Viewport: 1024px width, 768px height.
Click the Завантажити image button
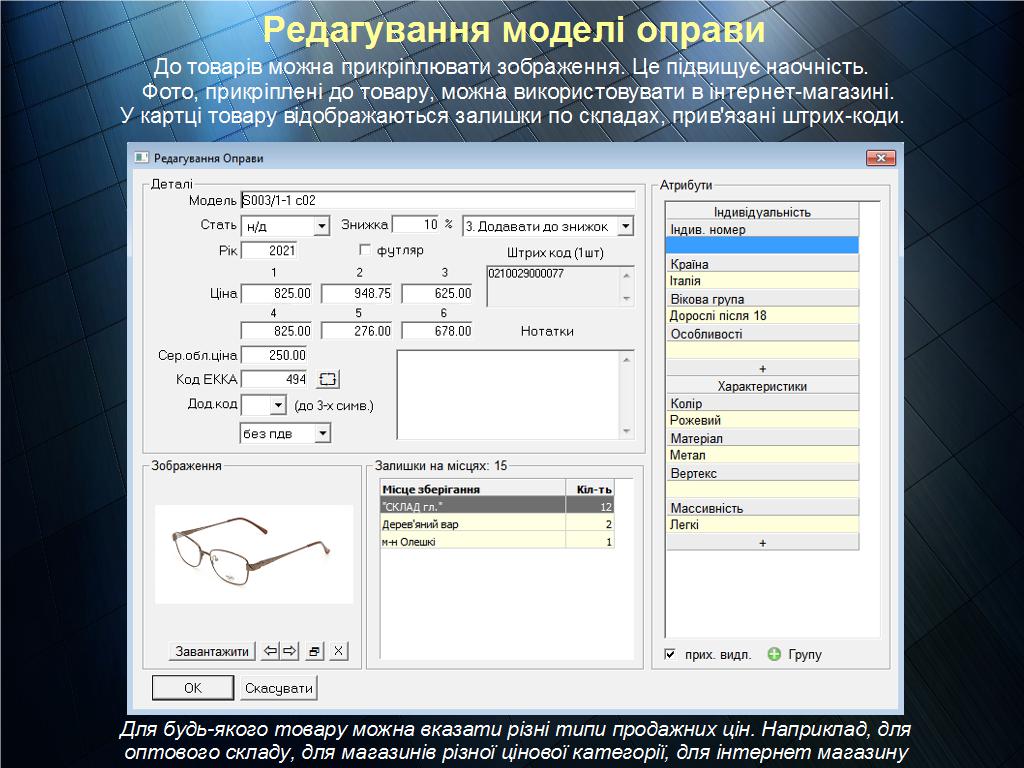(x=212, y=651)
